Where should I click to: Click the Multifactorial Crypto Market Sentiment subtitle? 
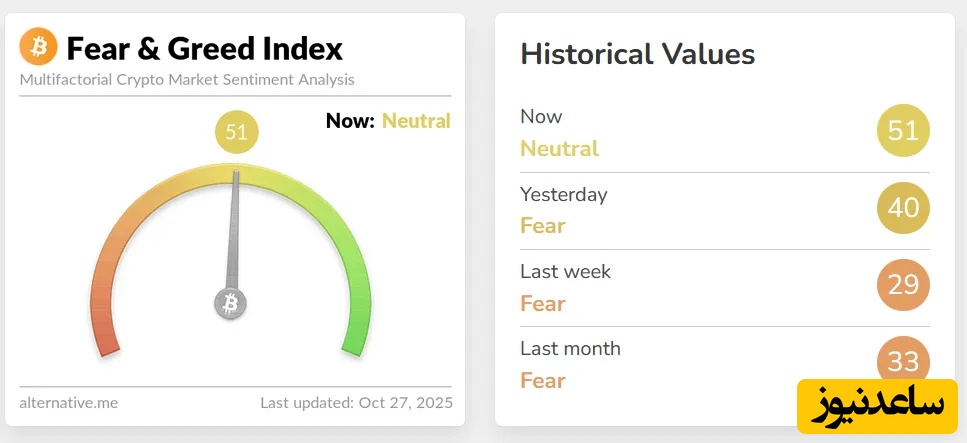click(187, 79)
